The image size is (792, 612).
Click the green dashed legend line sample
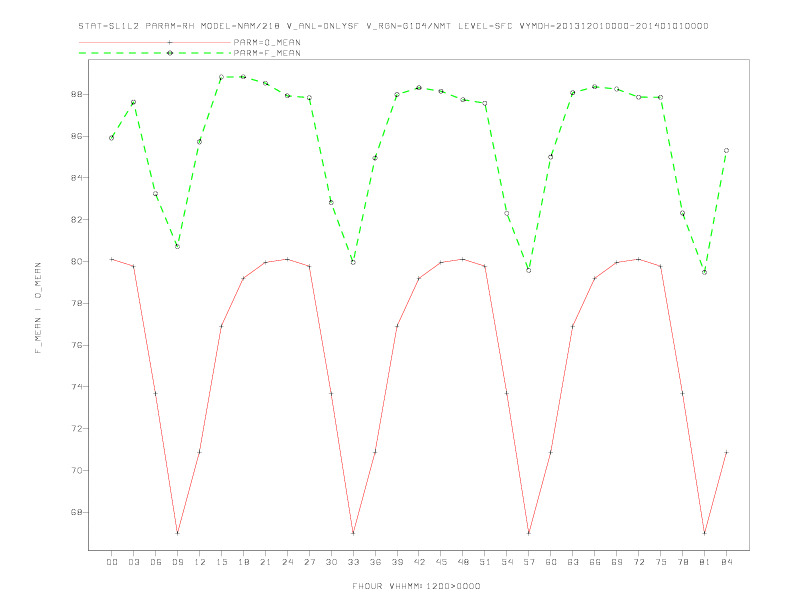click(x=155, y=53)
